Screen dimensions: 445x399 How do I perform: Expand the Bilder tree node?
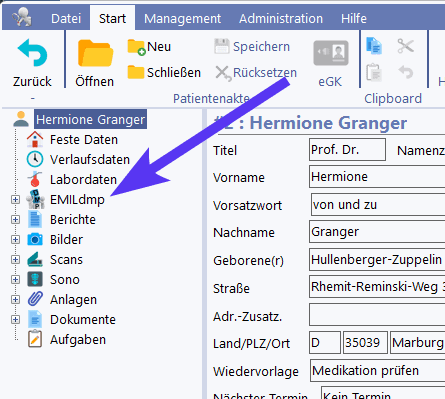15,239
